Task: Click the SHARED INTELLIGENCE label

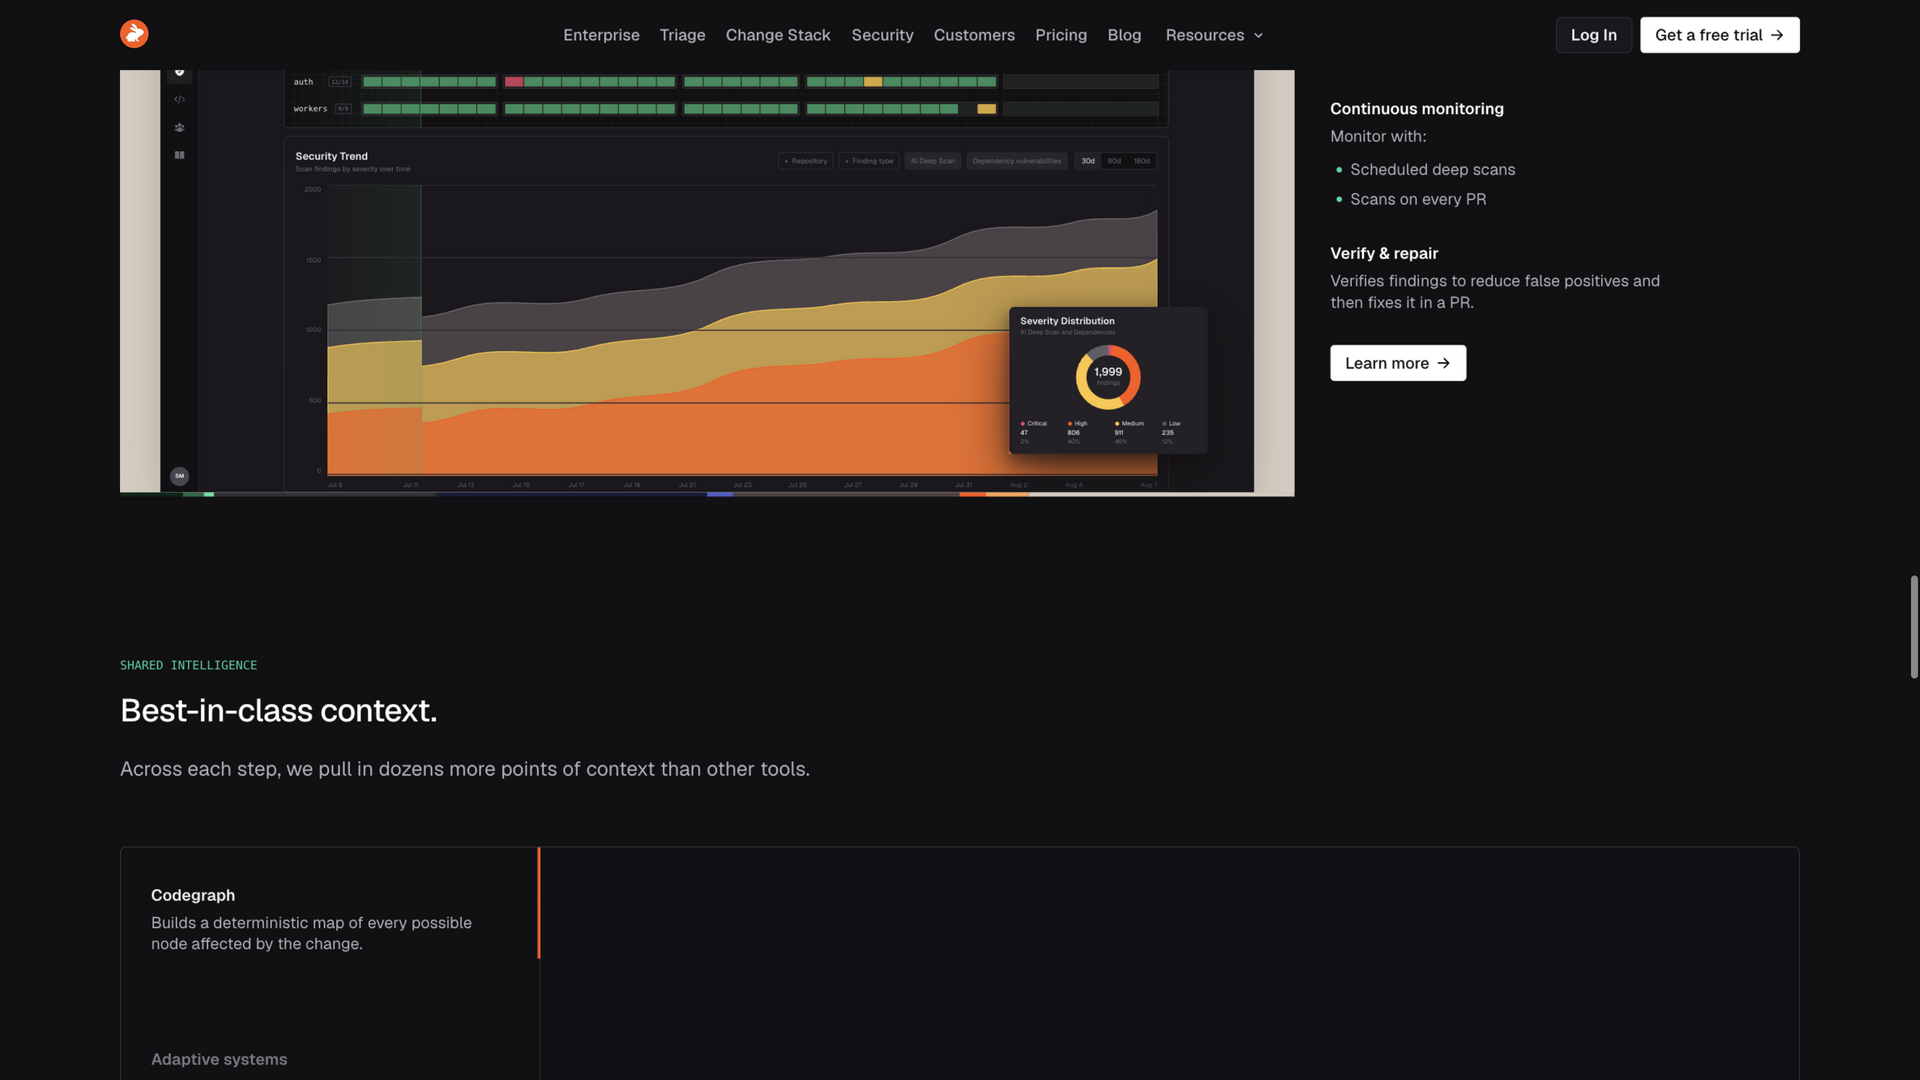Action: click(188, 665)
